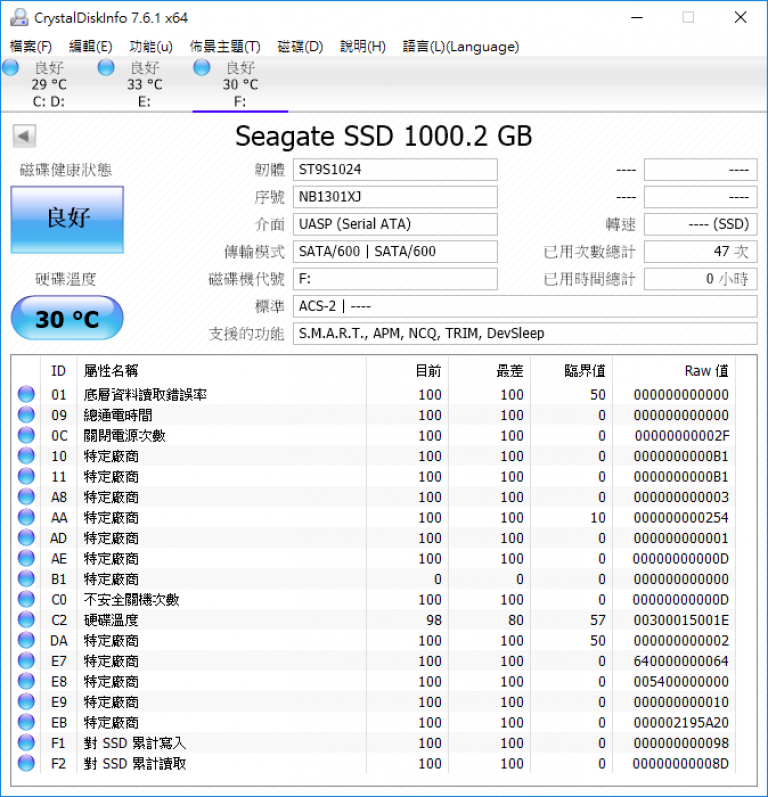This screenshot has width=768, height=797.
Task: Click the previous disk arrow button
Action: pos(24,136)
